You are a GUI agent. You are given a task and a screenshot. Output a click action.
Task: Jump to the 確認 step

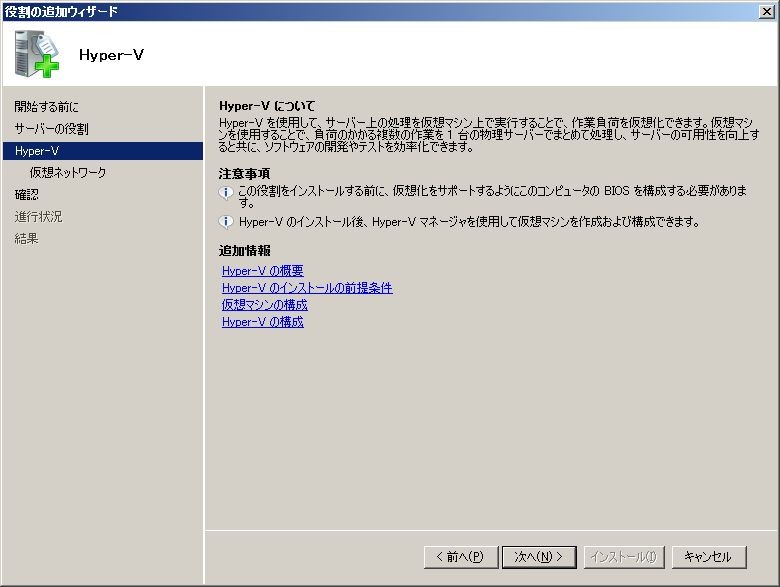(x=27, y=195)
